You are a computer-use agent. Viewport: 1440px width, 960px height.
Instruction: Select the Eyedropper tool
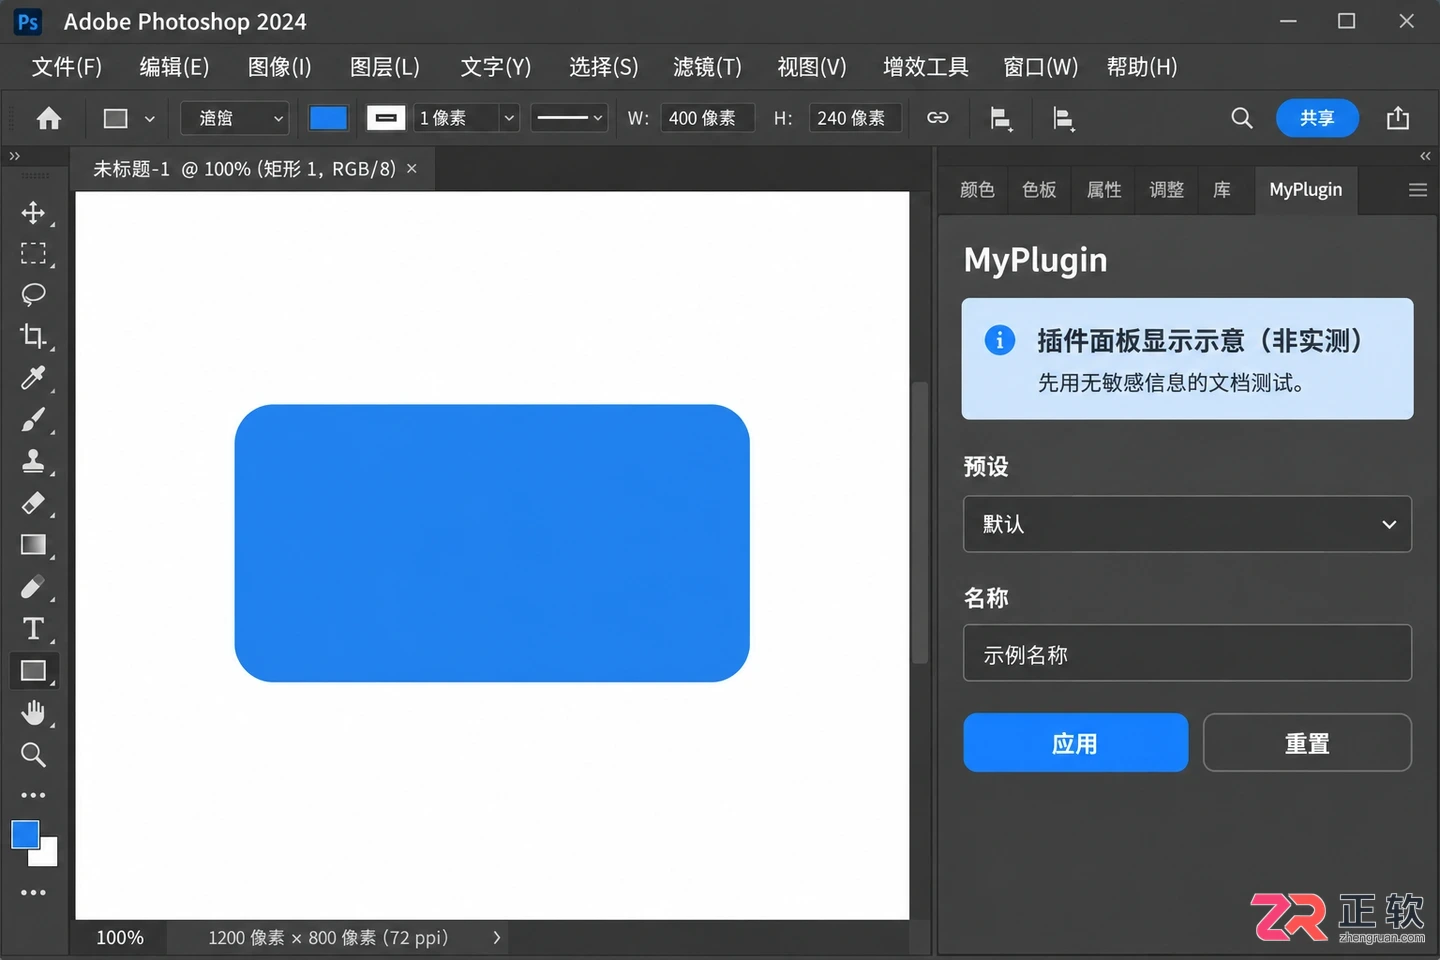33,378
